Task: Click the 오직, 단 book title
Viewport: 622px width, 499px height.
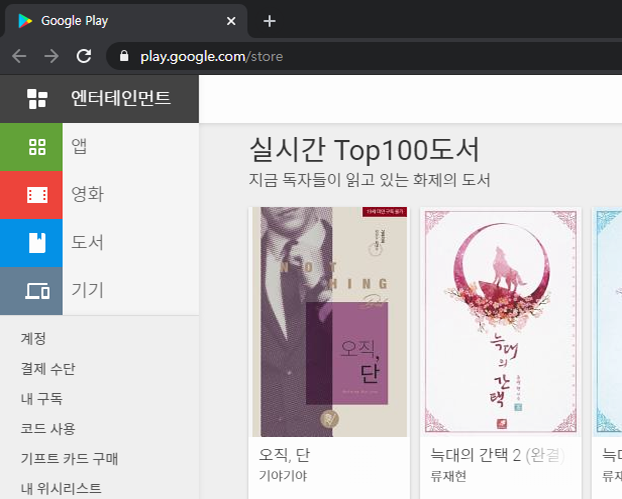Action: (x=284, y=455)
